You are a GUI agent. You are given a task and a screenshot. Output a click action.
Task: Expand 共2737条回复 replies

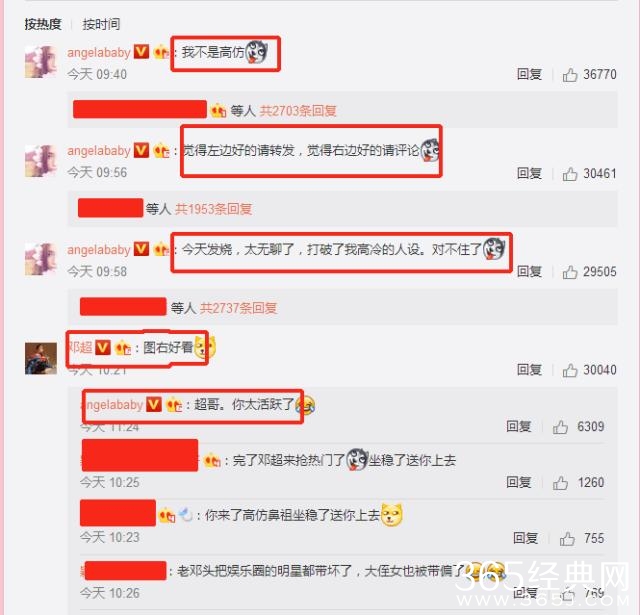coord(238,308)
